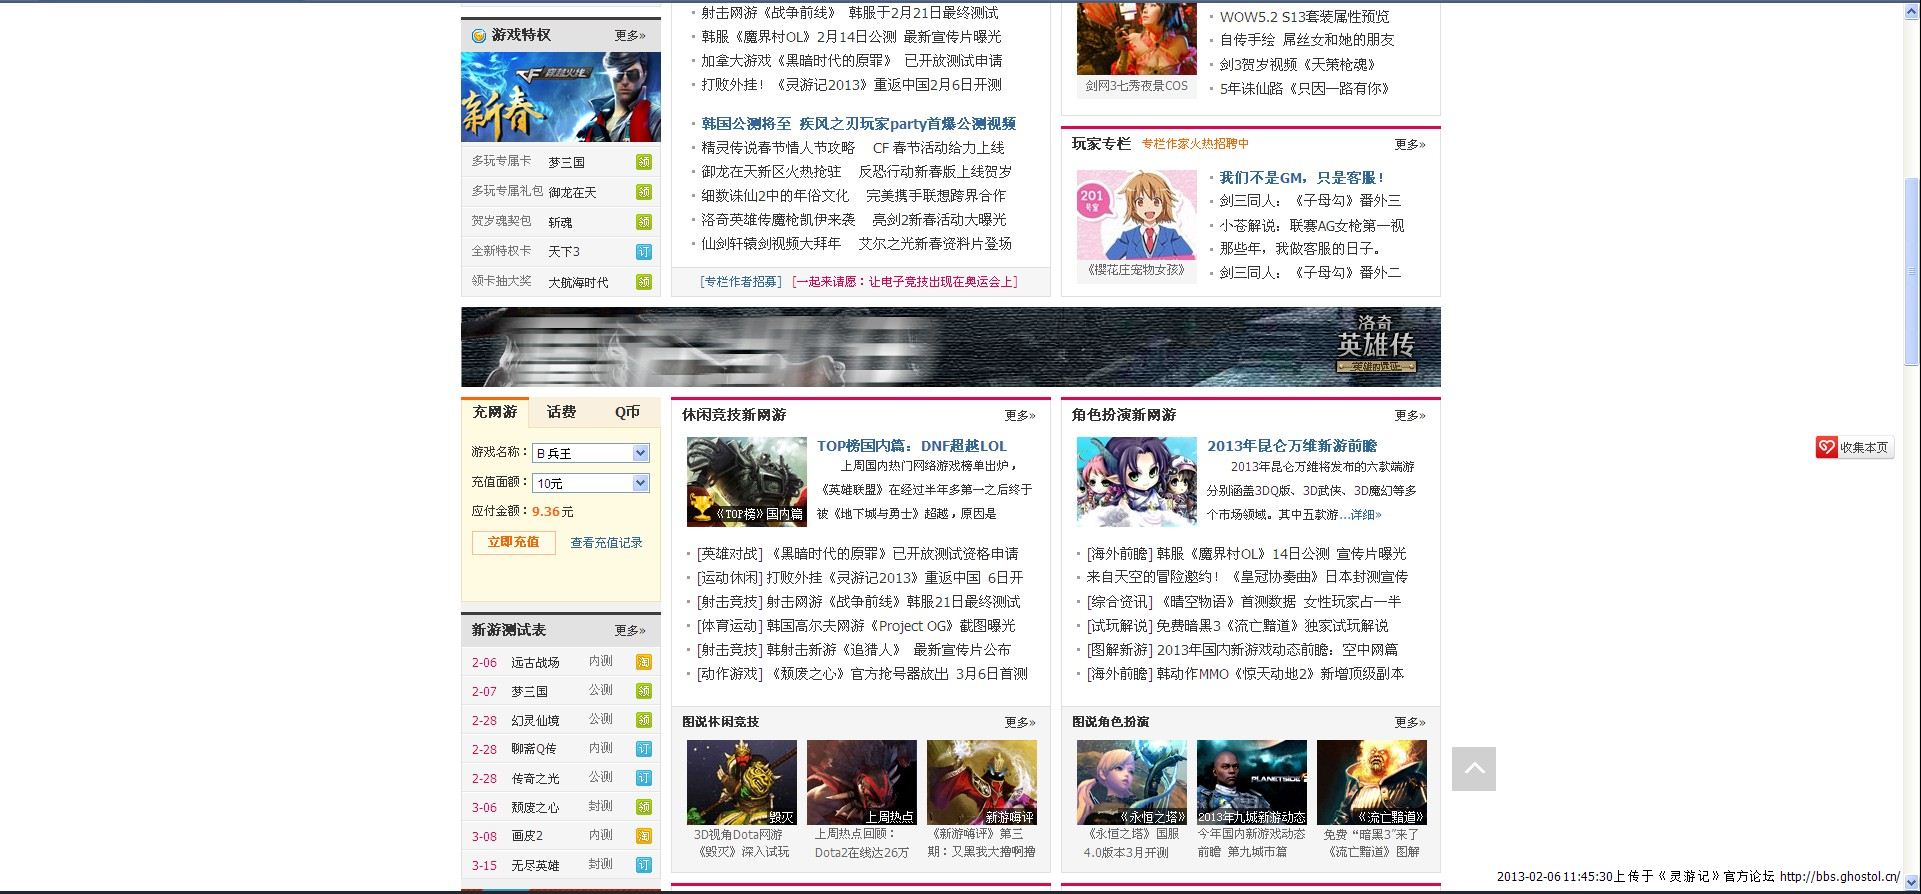Click the blue 订 icon beside 天下3
This screenshot has width=1921, height=894.
coord(644,252)
